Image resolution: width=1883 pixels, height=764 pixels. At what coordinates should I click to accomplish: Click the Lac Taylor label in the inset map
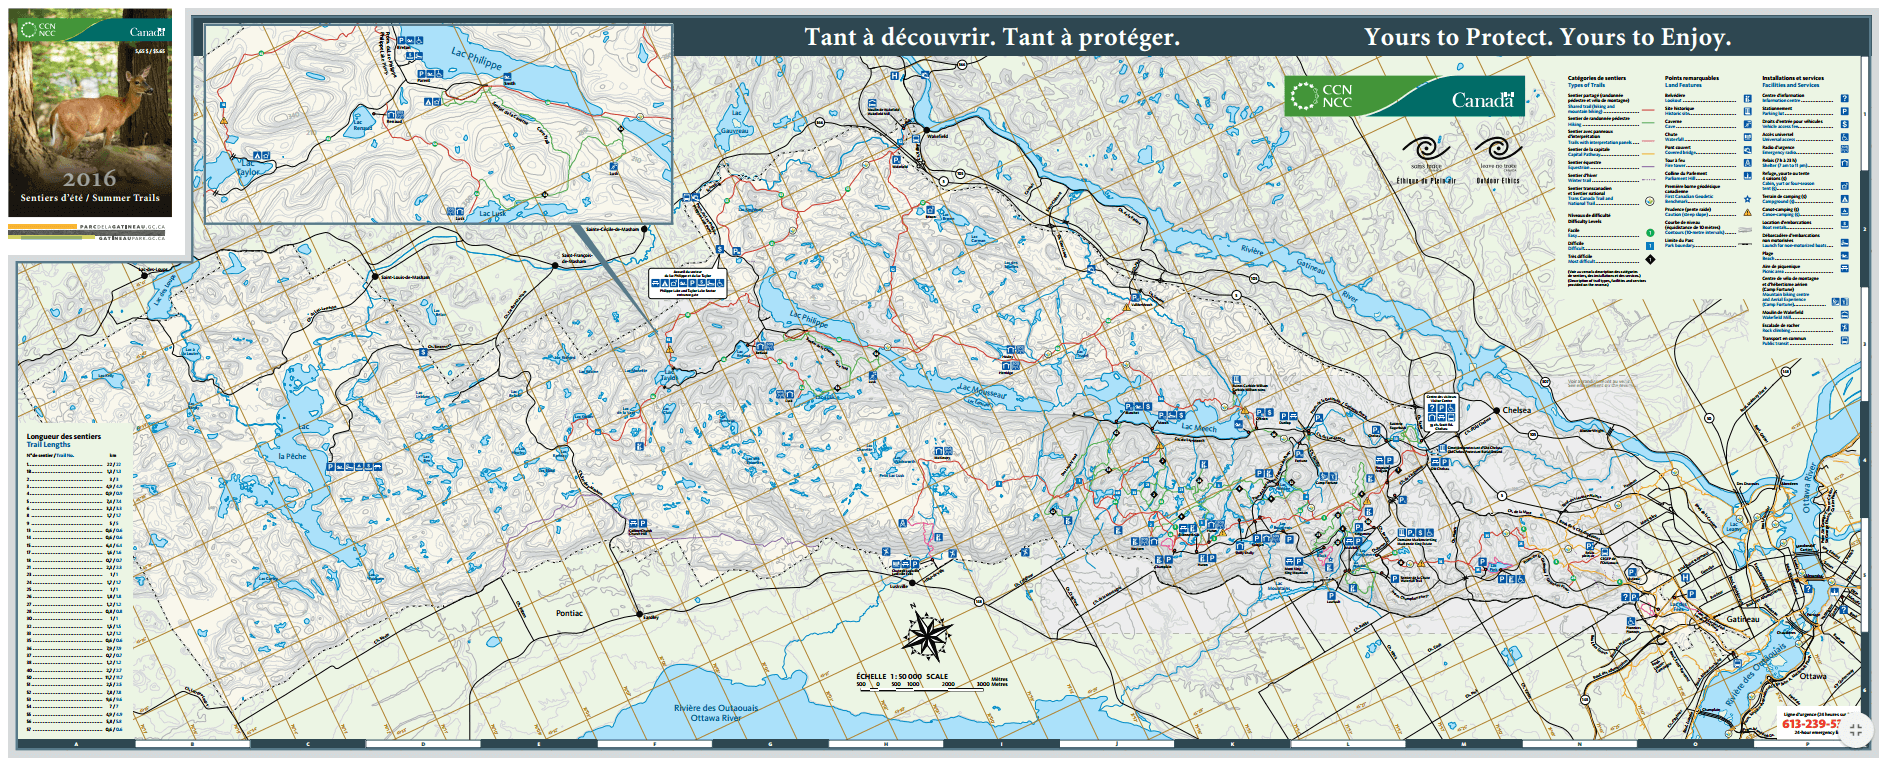(248, 167)
